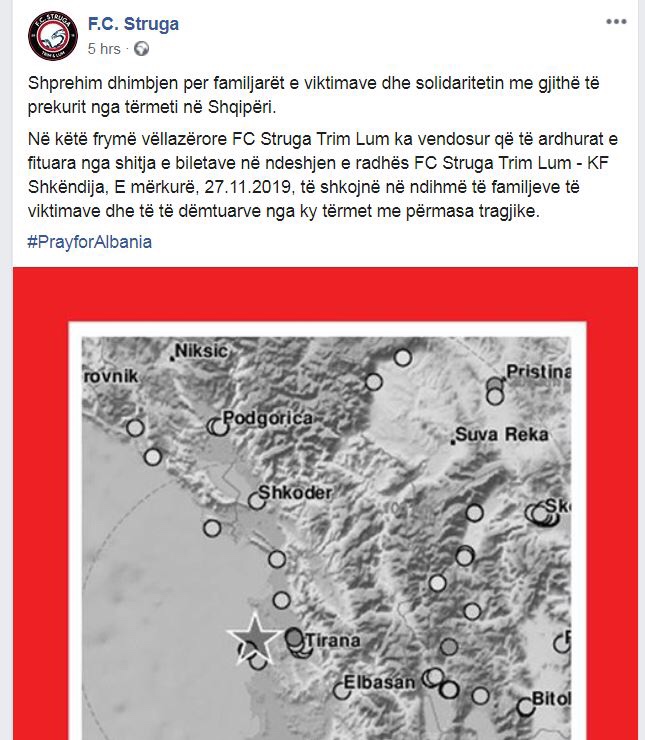
Task: Click the circle marker beside Bitol label
Action: click(525, 706)
